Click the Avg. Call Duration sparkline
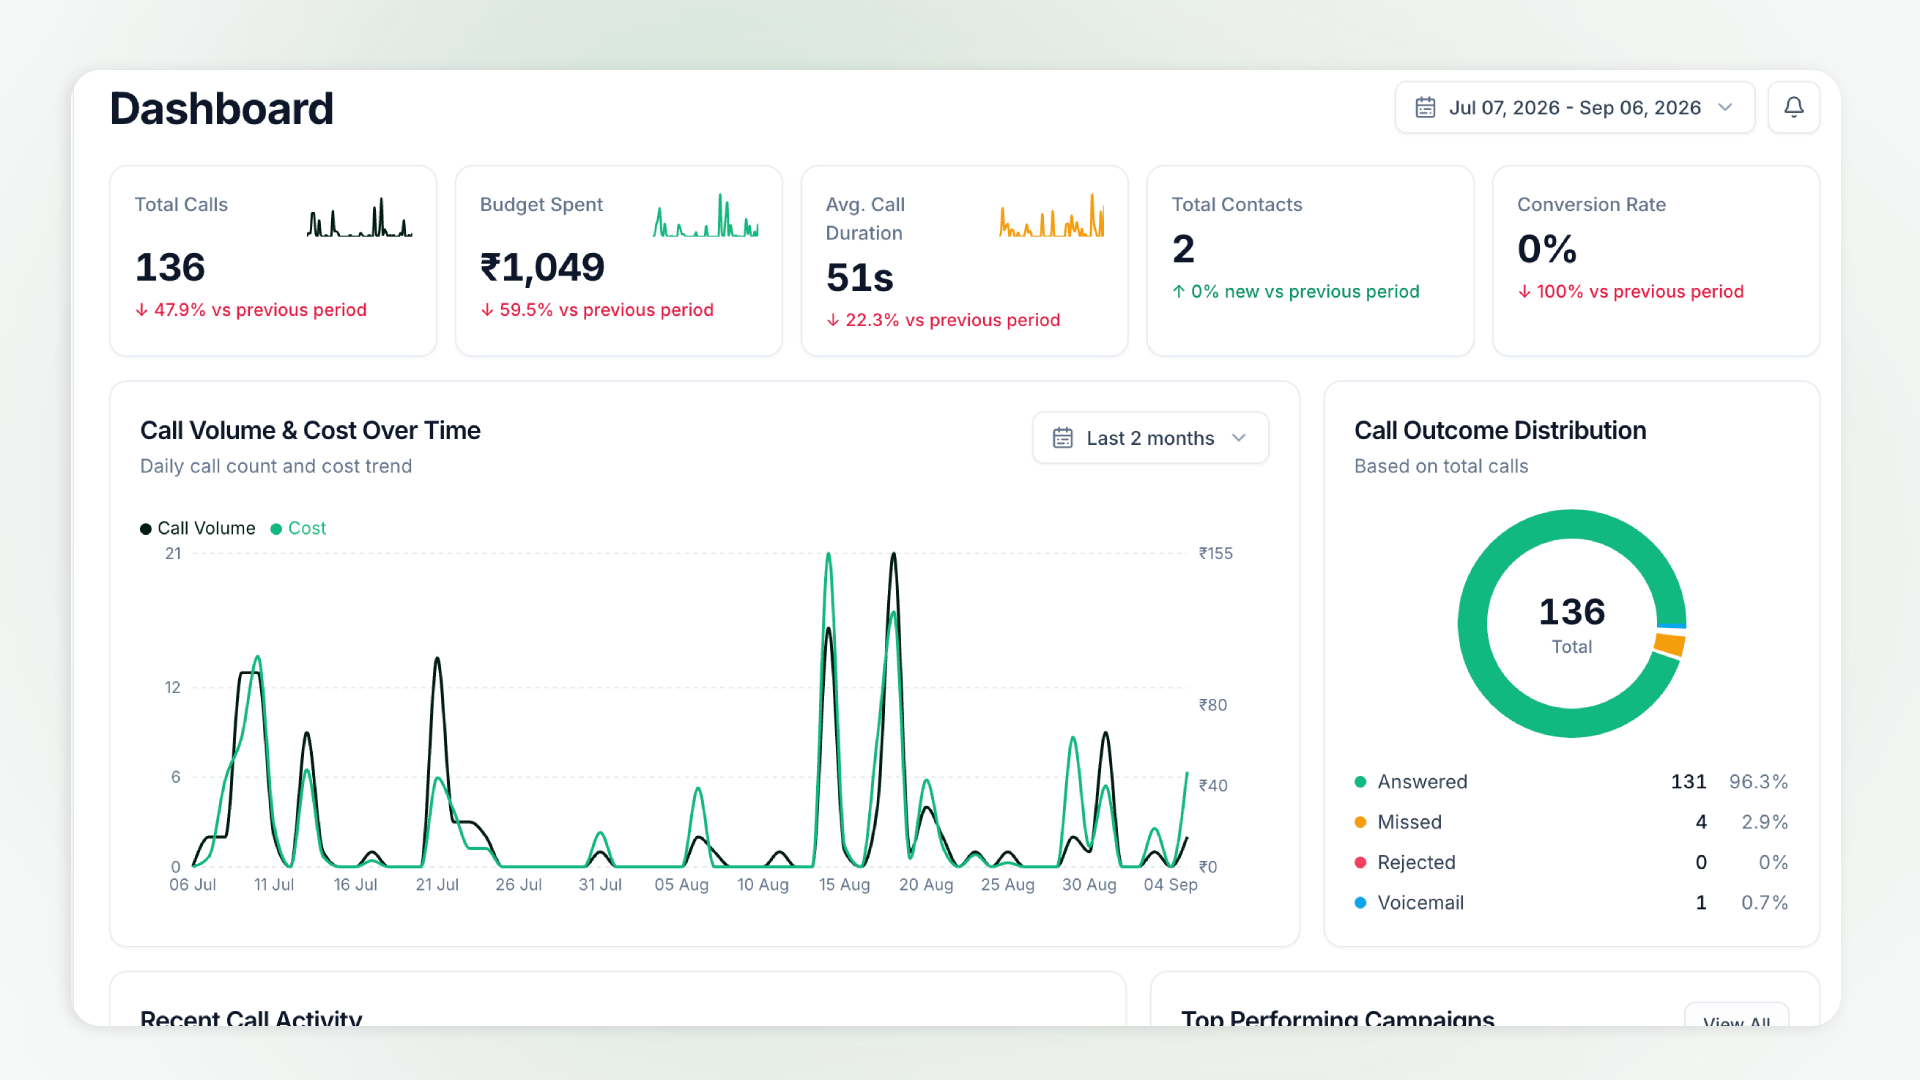Viewport: 1920px width, 1080px height. (x=1052, y=215)
